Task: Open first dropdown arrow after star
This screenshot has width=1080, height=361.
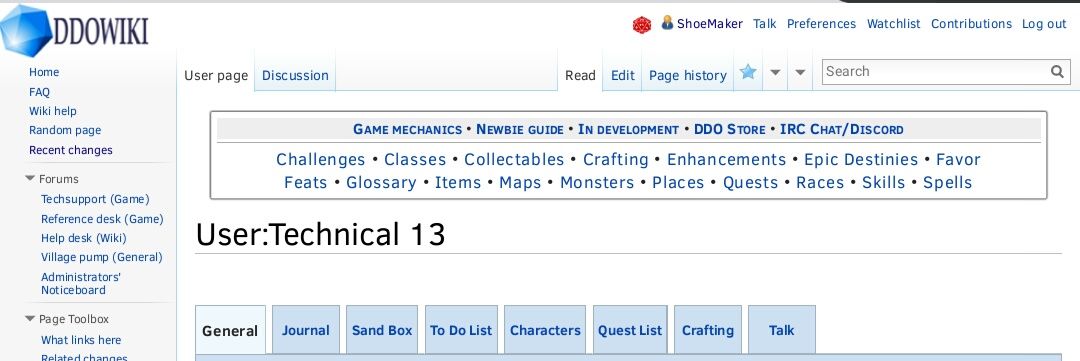Action: [775, 72]
